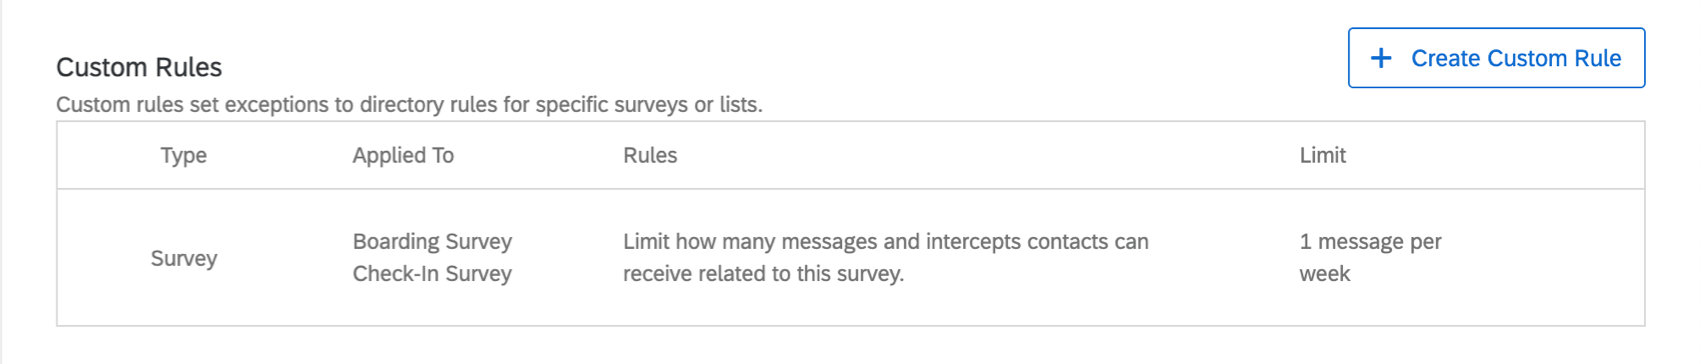Click 'specific surveys or lists' in description
1700x364 pixels.
649,104
